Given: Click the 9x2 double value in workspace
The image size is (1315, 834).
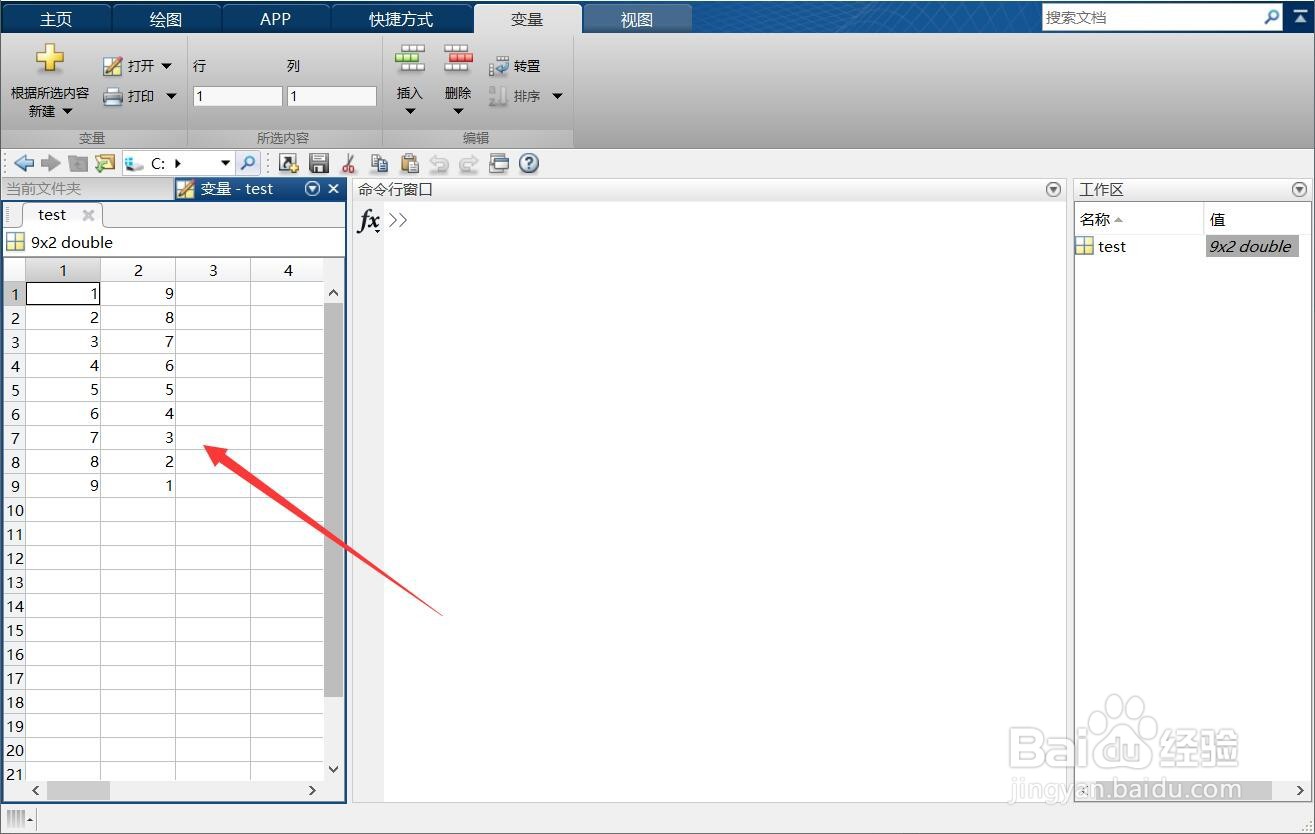Looking at the screenshot, I should tap(1250, 246).
